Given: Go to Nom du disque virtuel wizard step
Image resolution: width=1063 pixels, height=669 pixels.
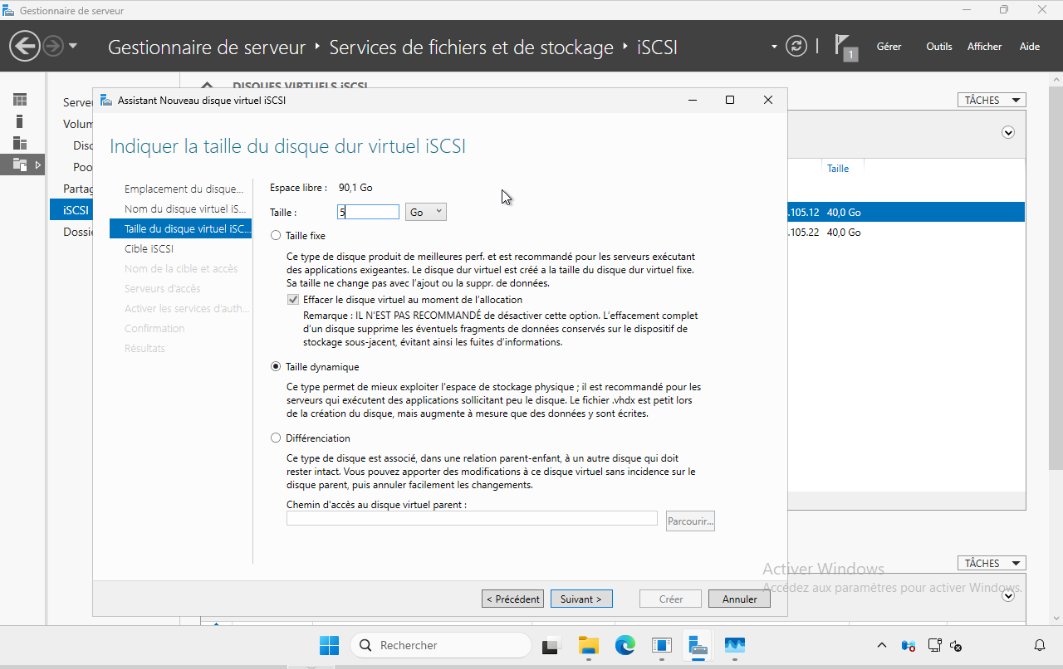Looking at the screenshot, I should 184,209.
